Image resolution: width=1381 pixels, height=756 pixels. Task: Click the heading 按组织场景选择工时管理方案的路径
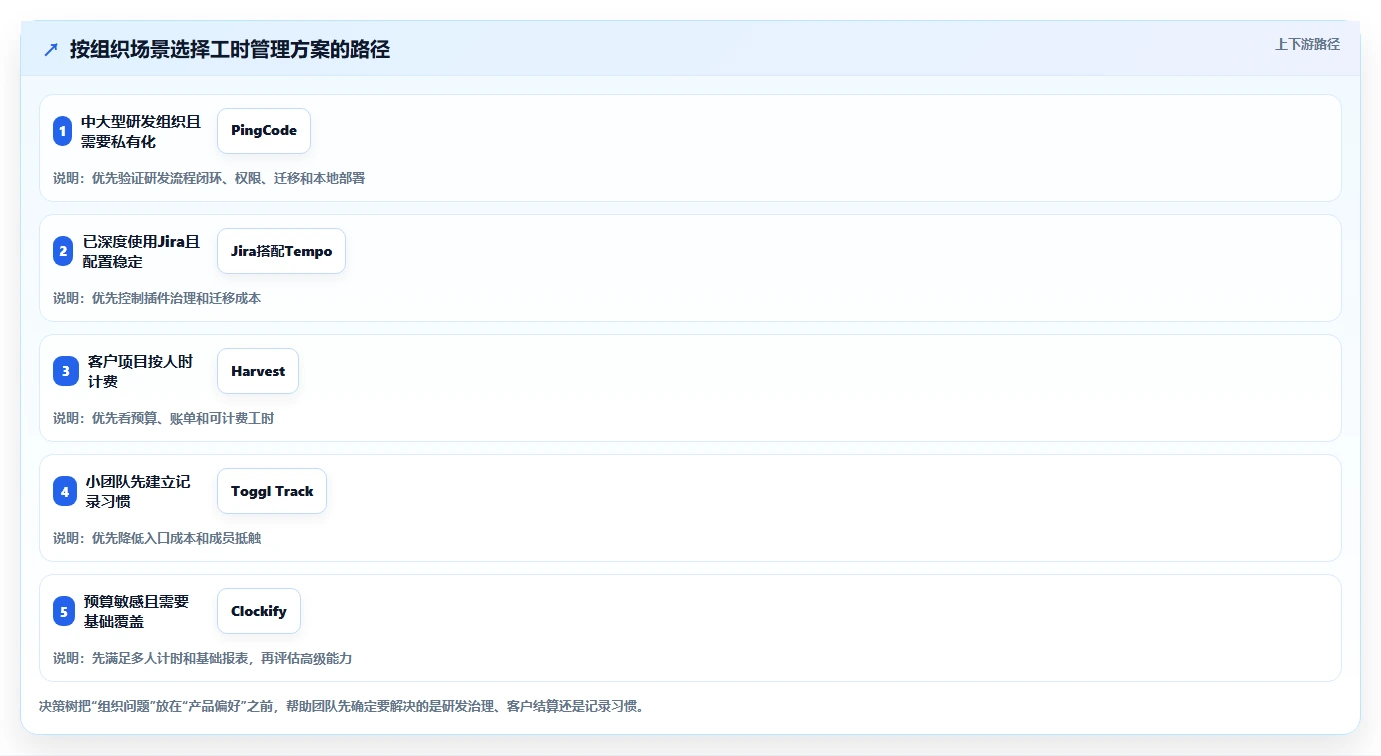tap(230, 49)
